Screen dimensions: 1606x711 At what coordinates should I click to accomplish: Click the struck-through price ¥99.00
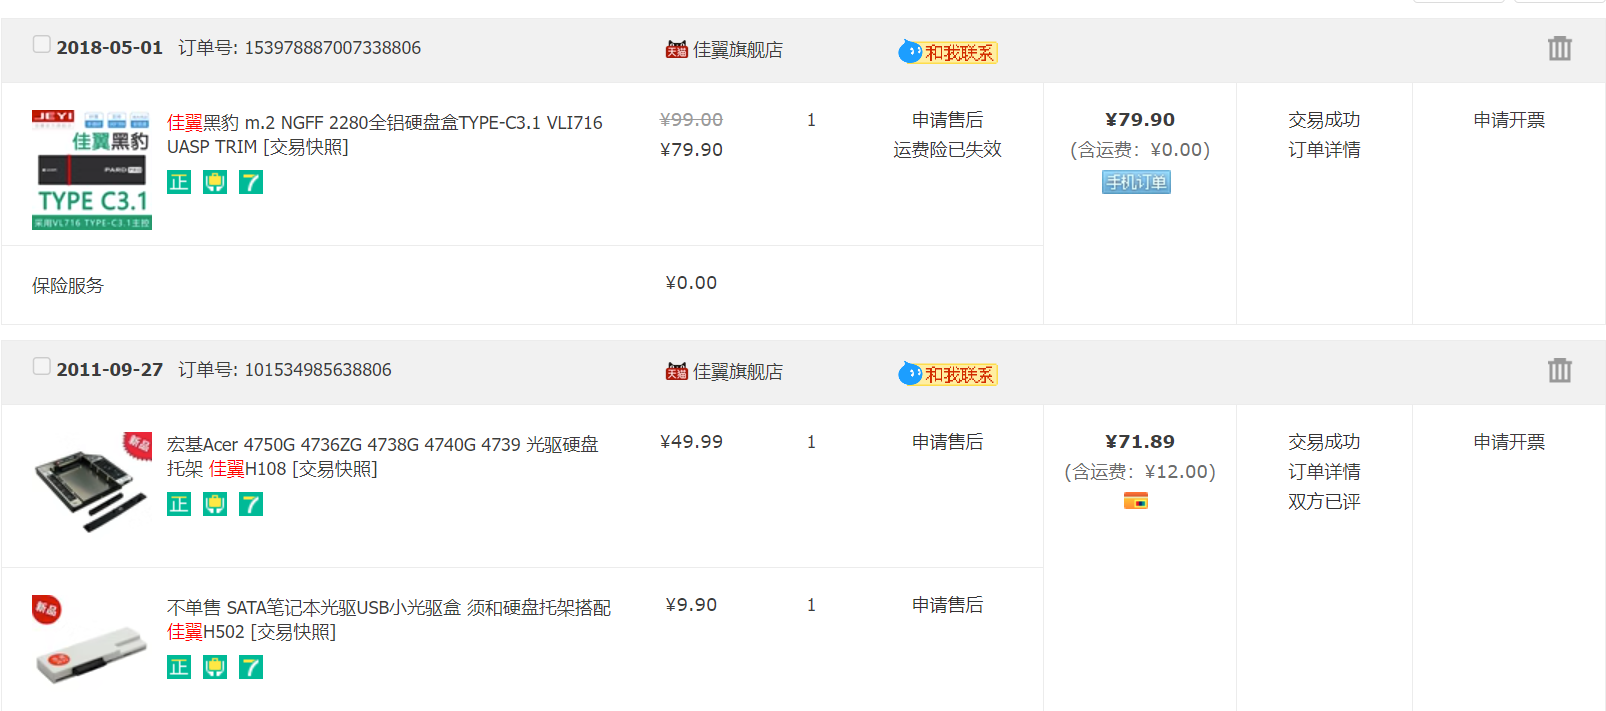(691, 120)
